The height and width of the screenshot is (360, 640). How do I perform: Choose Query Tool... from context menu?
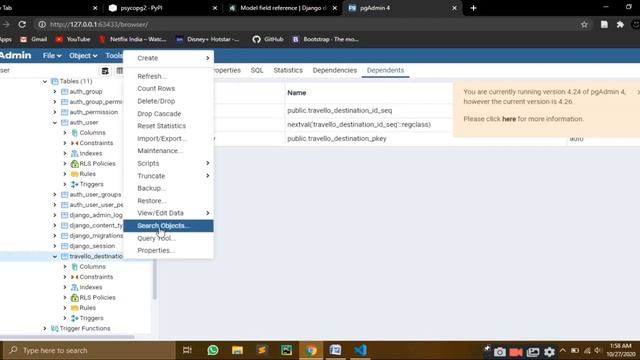(168, 238)
